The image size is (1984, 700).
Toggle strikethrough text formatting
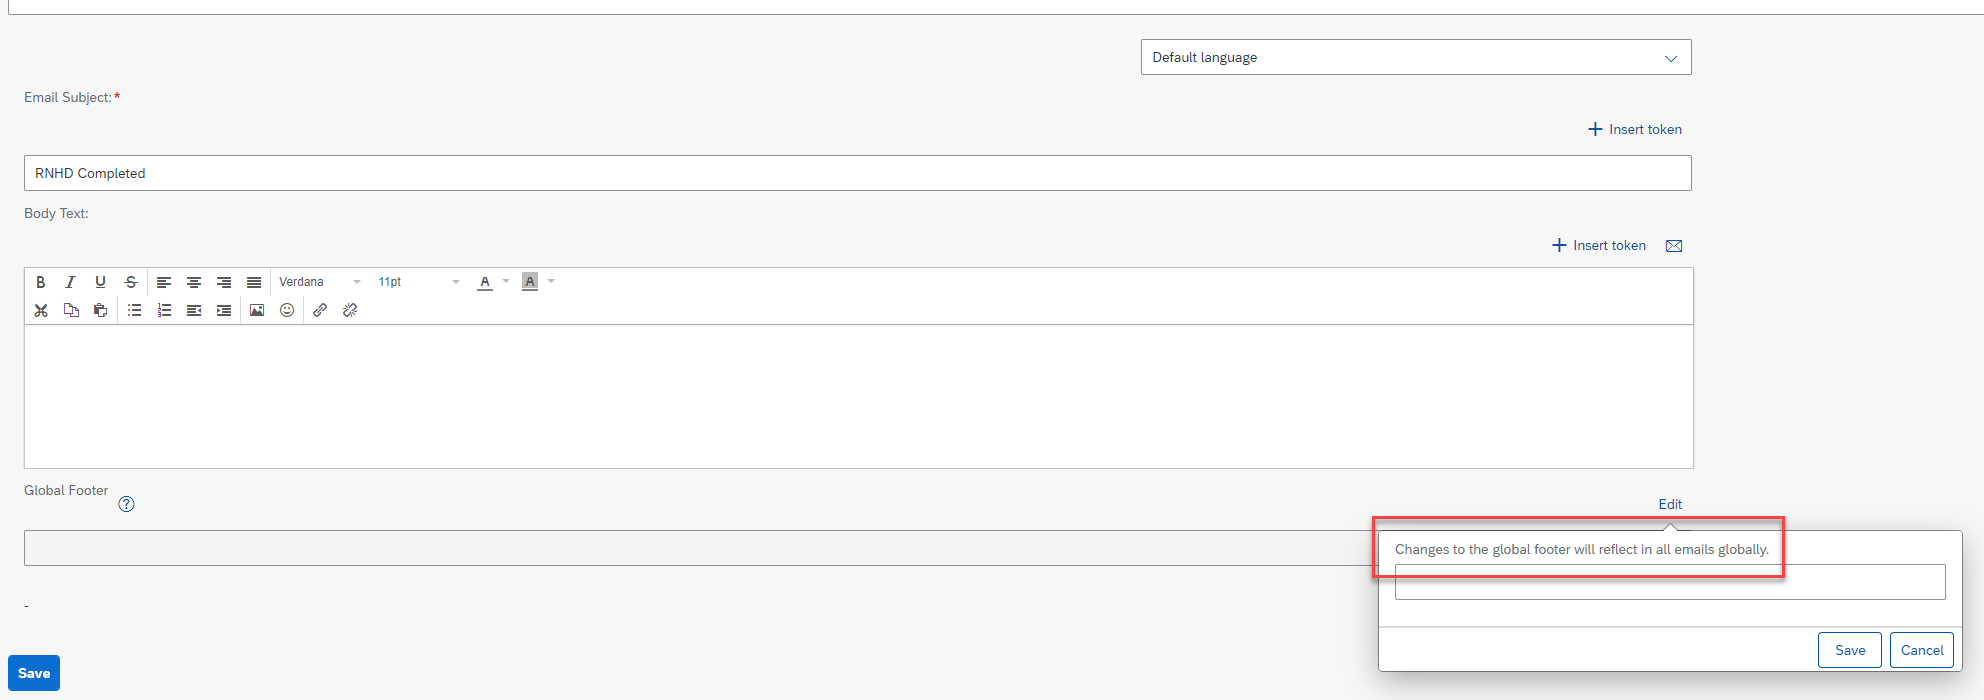click(x=130, y=282)
